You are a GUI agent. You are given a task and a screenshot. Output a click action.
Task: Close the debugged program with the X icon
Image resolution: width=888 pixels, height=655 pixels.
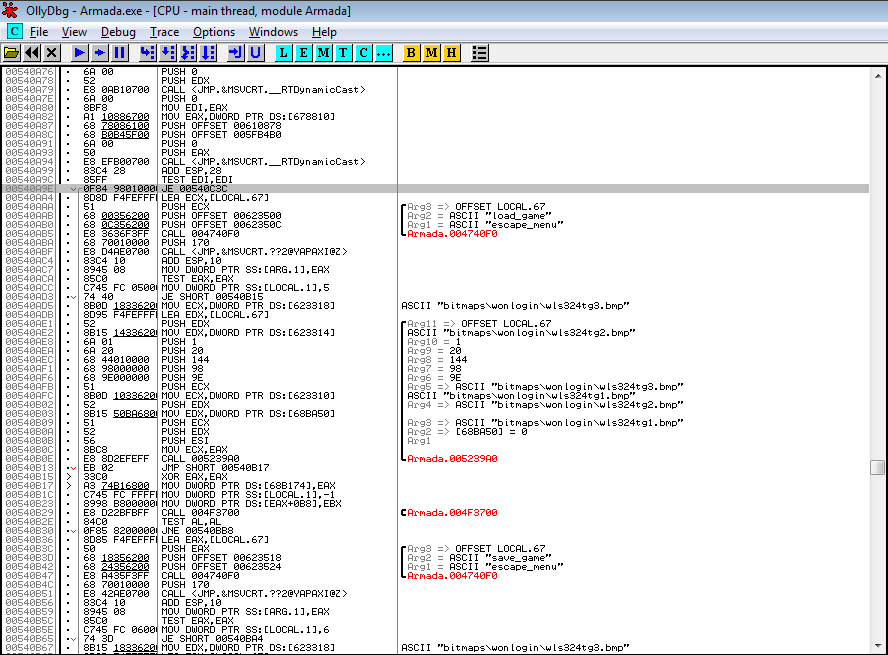(x=52, y=53)
